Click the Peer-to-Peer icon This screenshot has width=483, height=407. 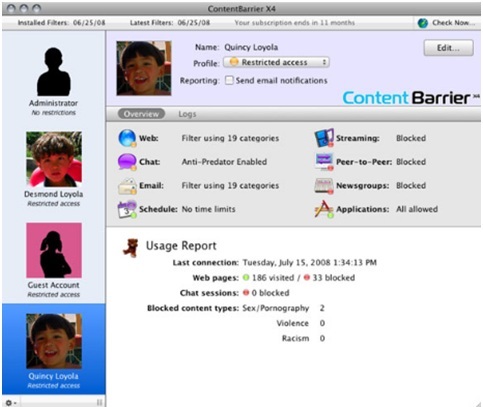324,162
